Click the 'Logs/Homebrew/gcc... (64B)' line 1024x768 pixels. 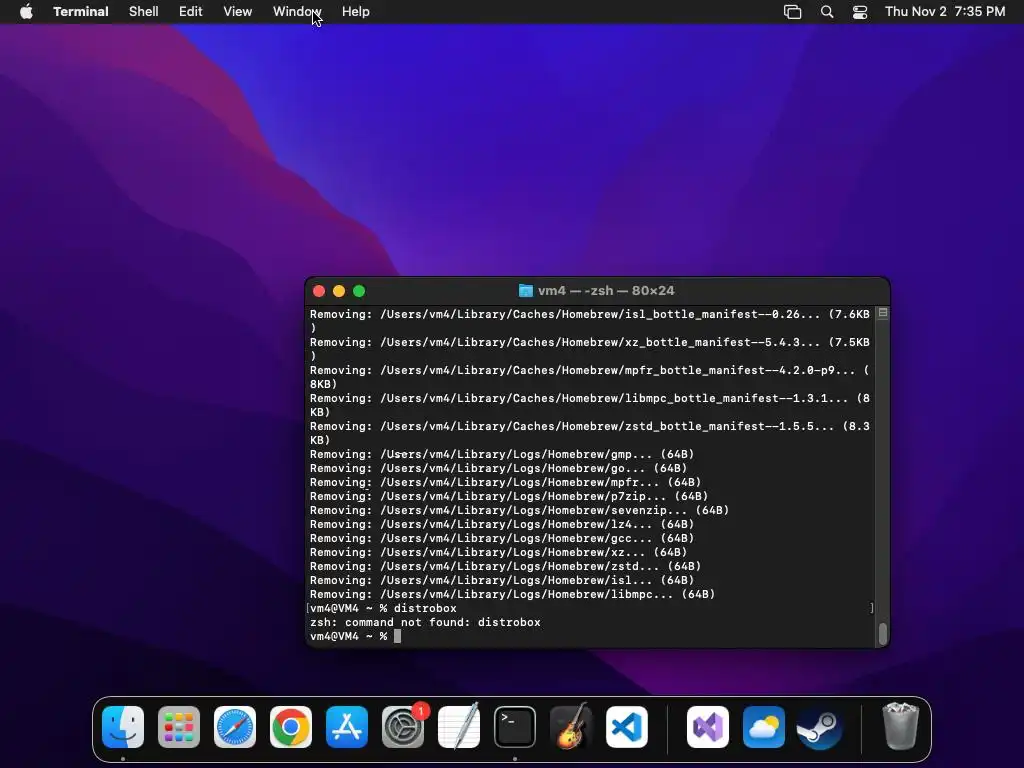(502, 538)
